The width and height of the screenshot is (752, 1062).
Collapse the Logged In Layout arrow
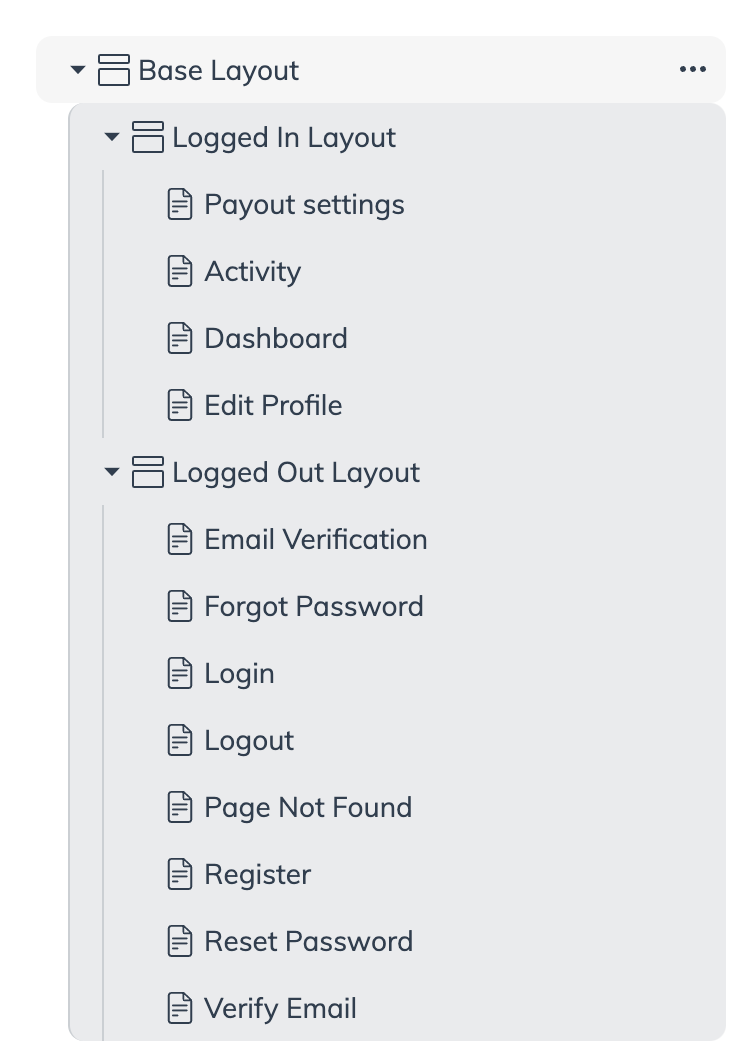point(112,137)
